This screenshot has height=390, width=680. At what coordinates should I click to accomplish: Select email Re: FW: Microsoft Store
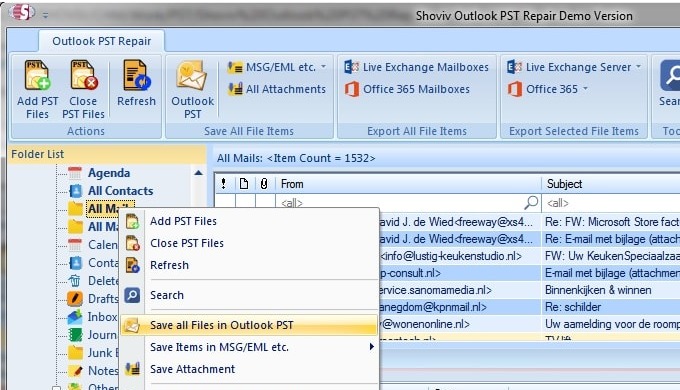pos(612,222)
